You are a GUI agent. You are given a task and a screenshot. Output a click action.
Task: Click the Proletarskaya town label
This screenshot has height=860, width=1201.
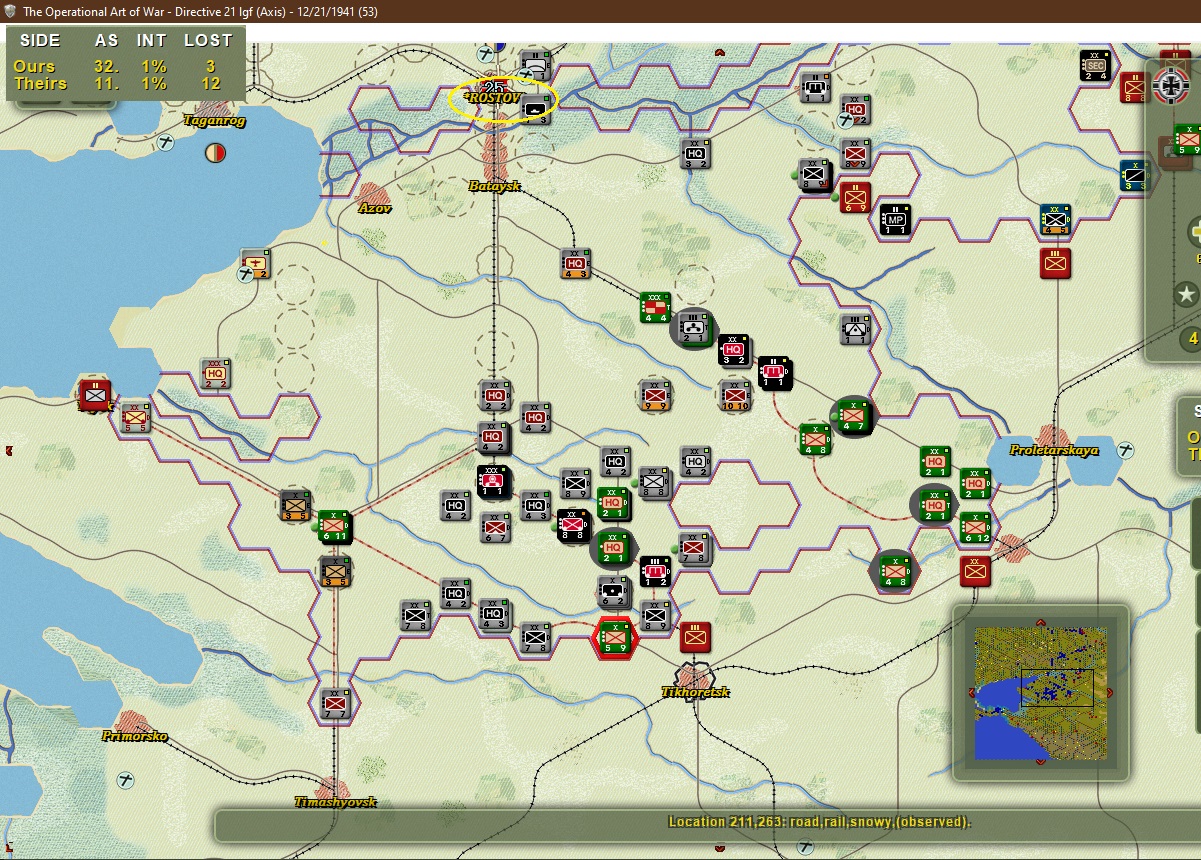1054,450
